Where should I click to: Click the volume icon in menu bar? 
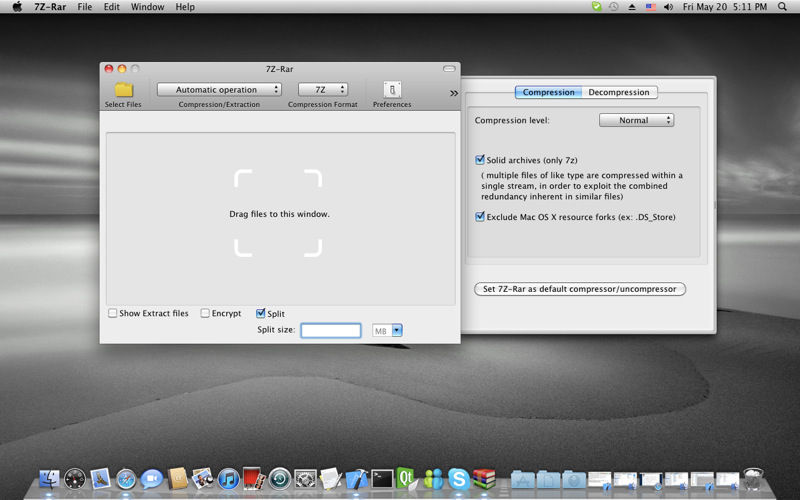[668, 7]
